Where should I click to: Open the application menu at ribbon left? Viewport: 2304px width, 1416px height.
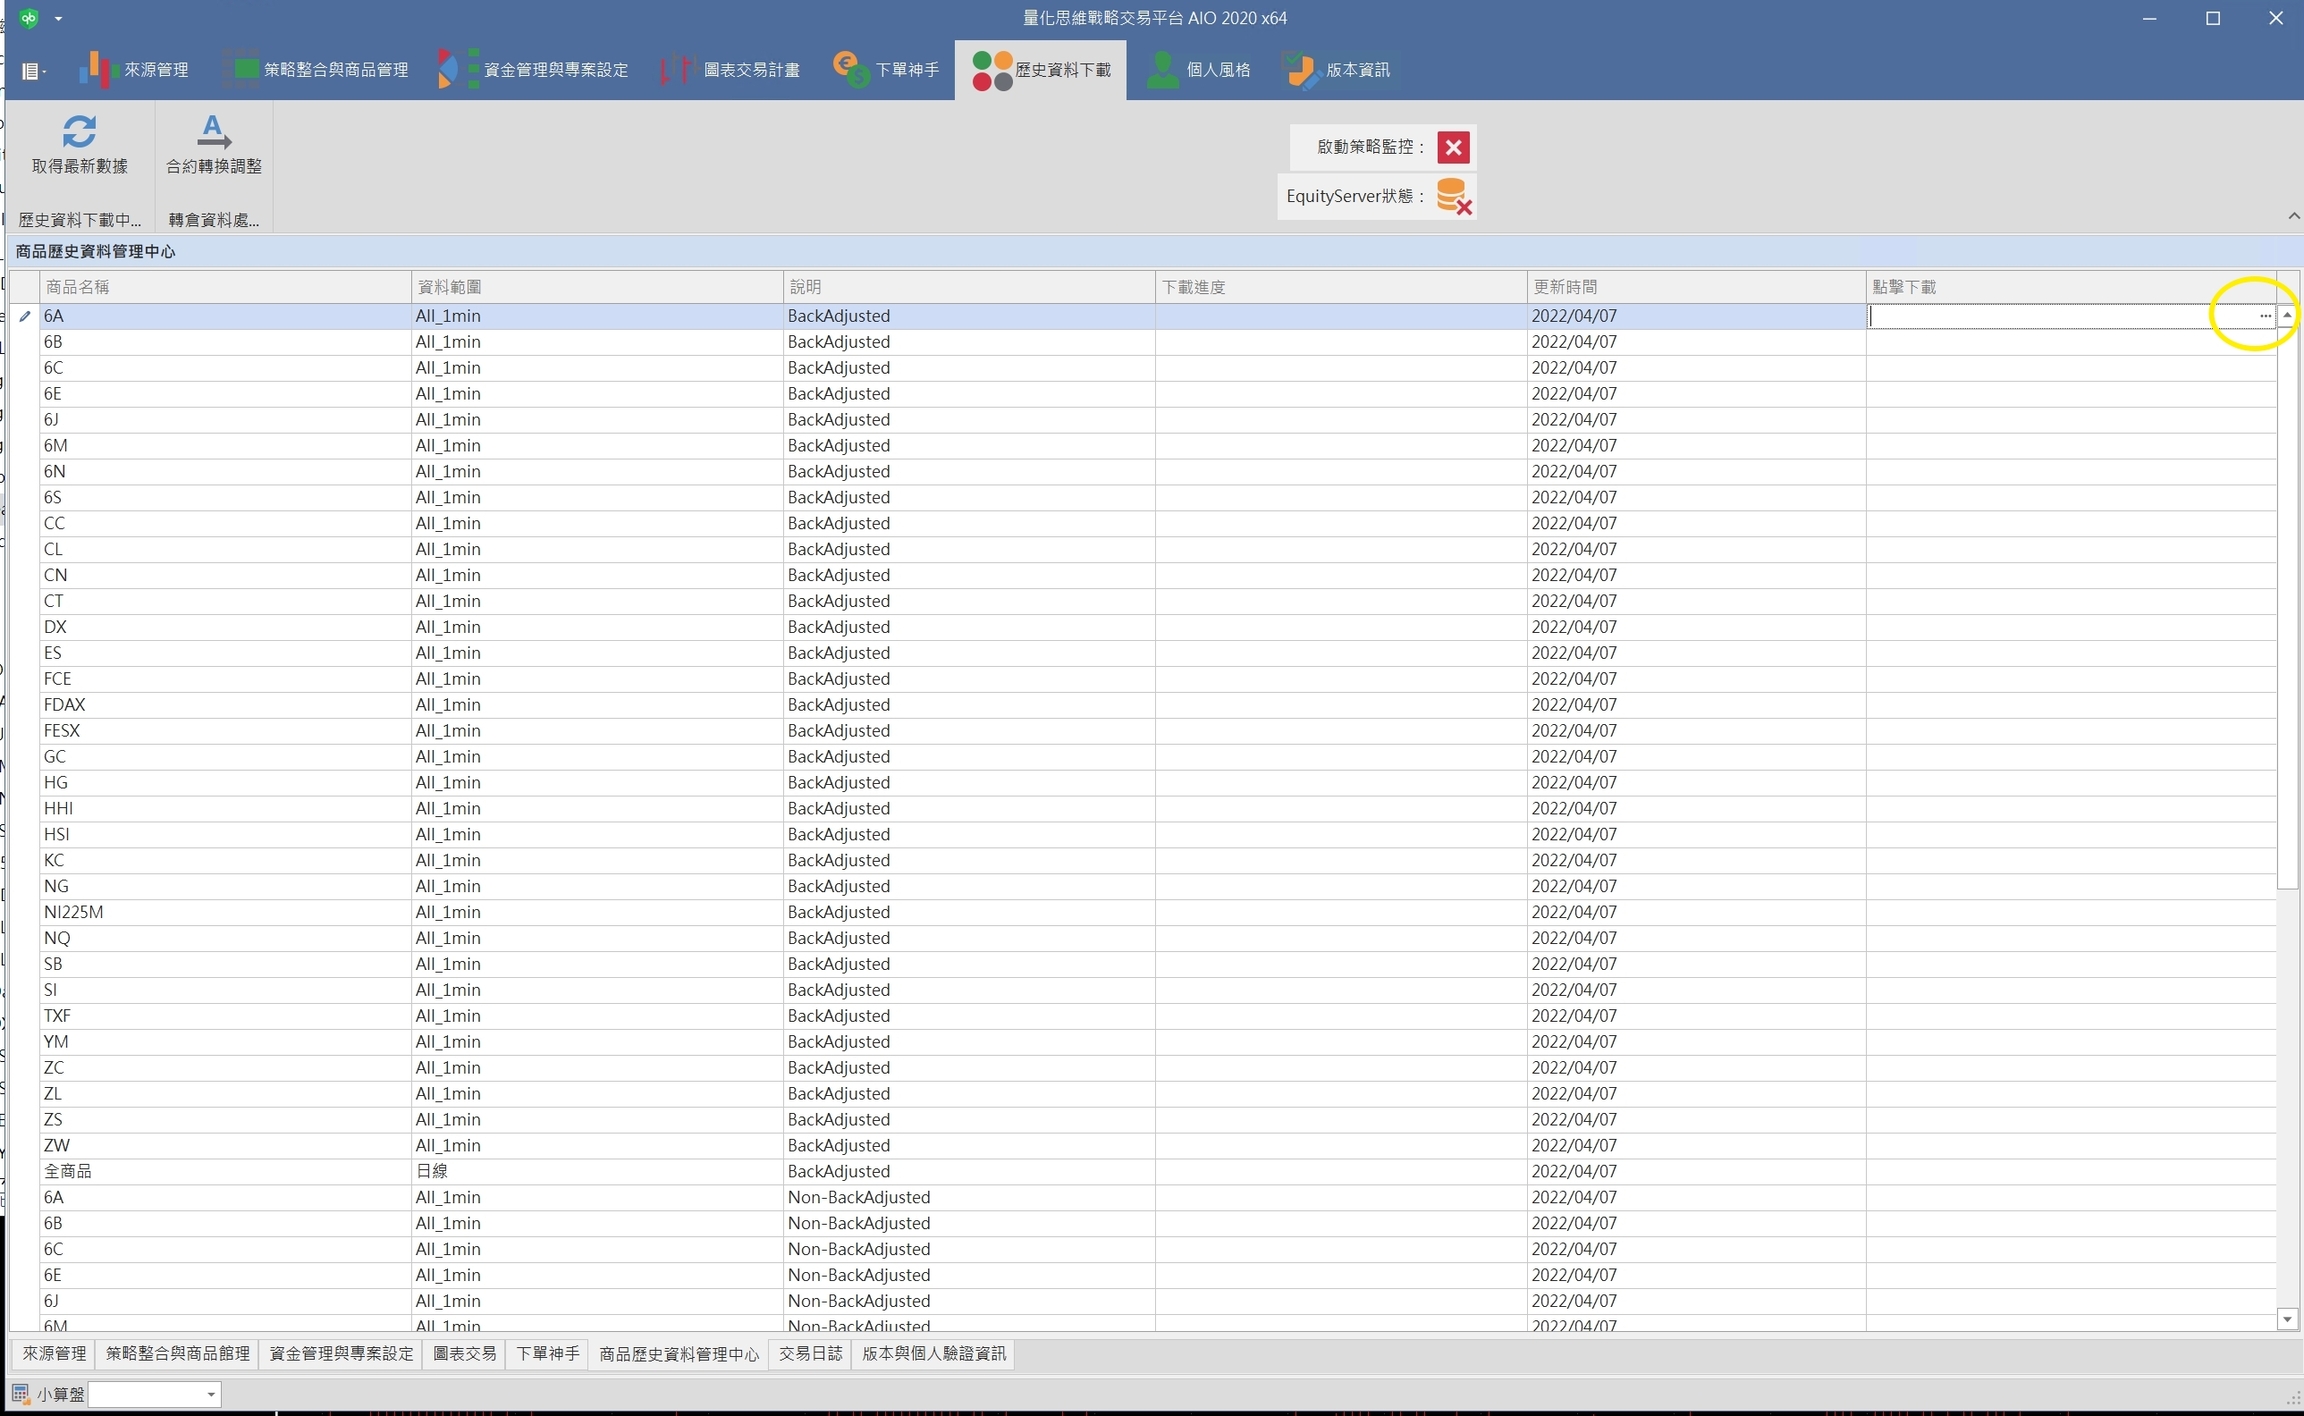(x=33, y=71)
